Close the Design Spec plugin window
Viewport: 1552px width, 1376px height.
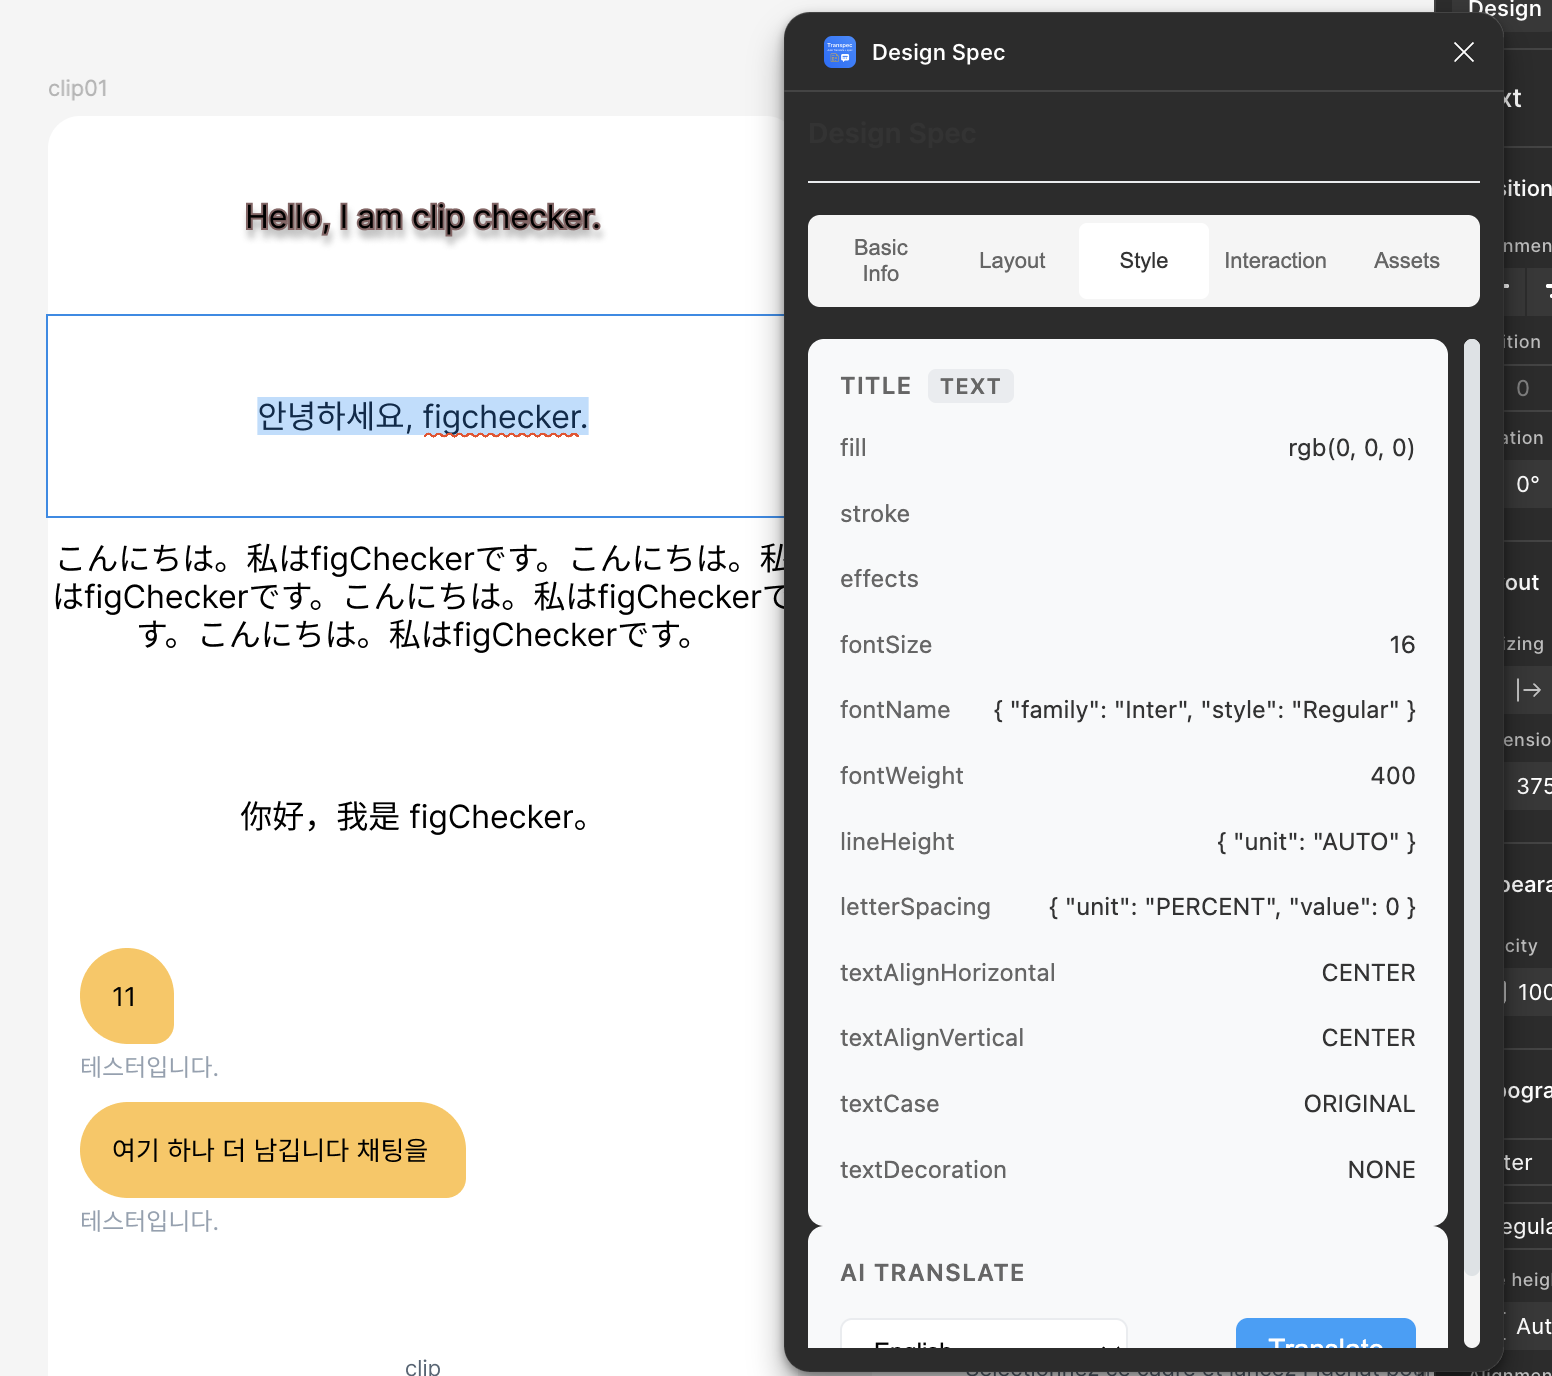point(1464,52)
